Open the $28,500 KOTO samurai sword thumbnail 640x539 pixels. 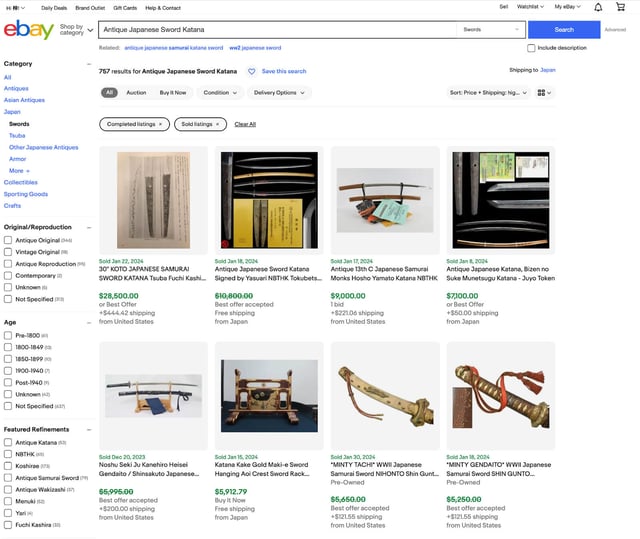(153, 198)
